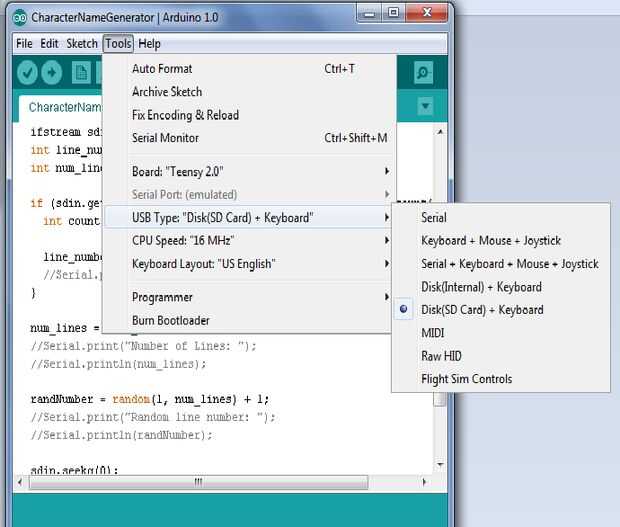Click the vertical scrollbar up arrow

[440, 131]
